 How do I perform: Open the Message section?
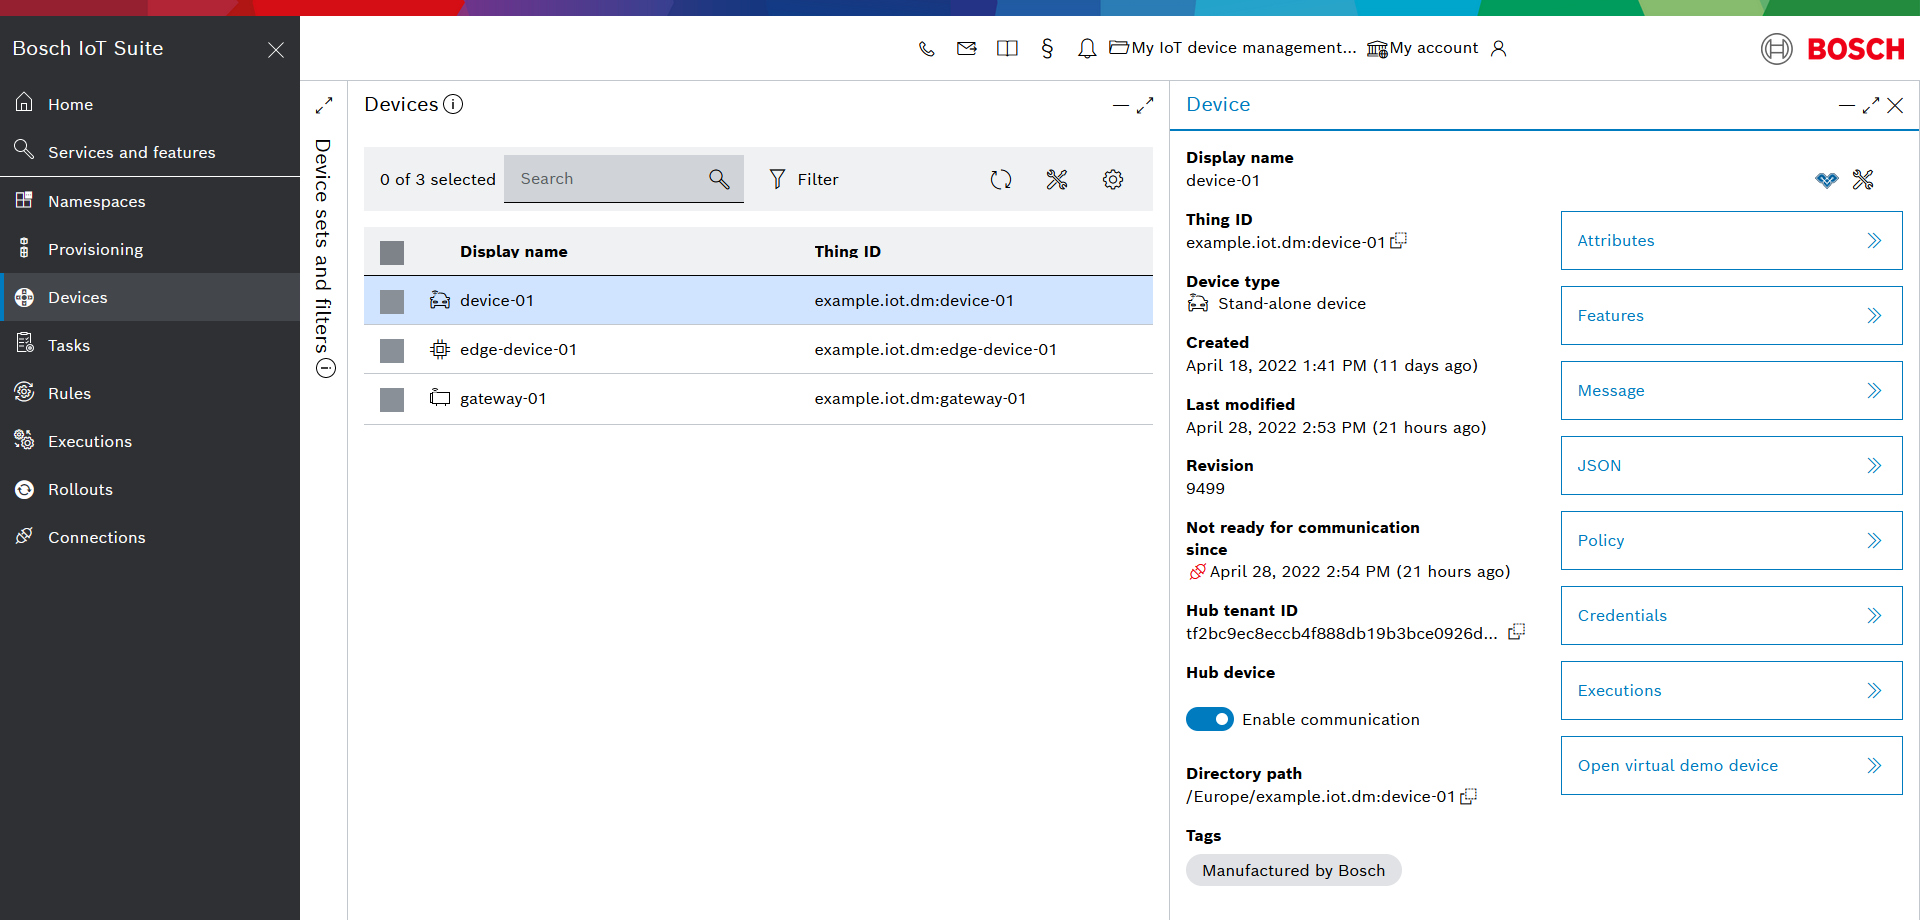pyautogui.click(x=1731, y=390)
